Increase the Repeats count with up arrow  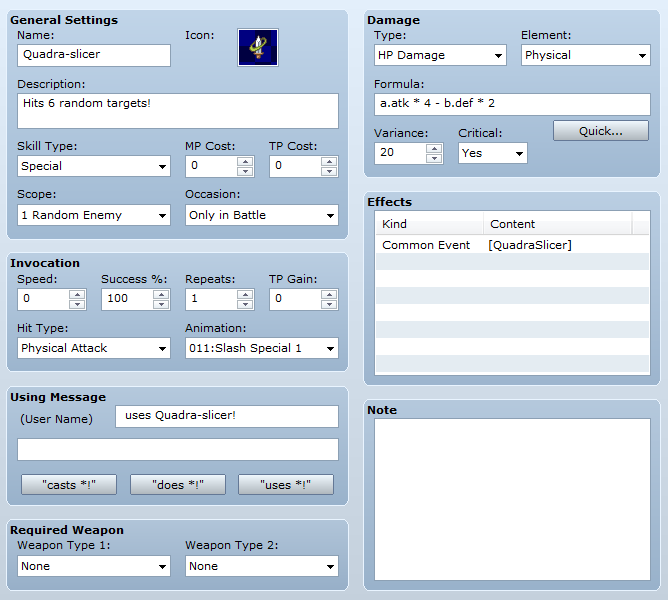click(x=245, y=294)
